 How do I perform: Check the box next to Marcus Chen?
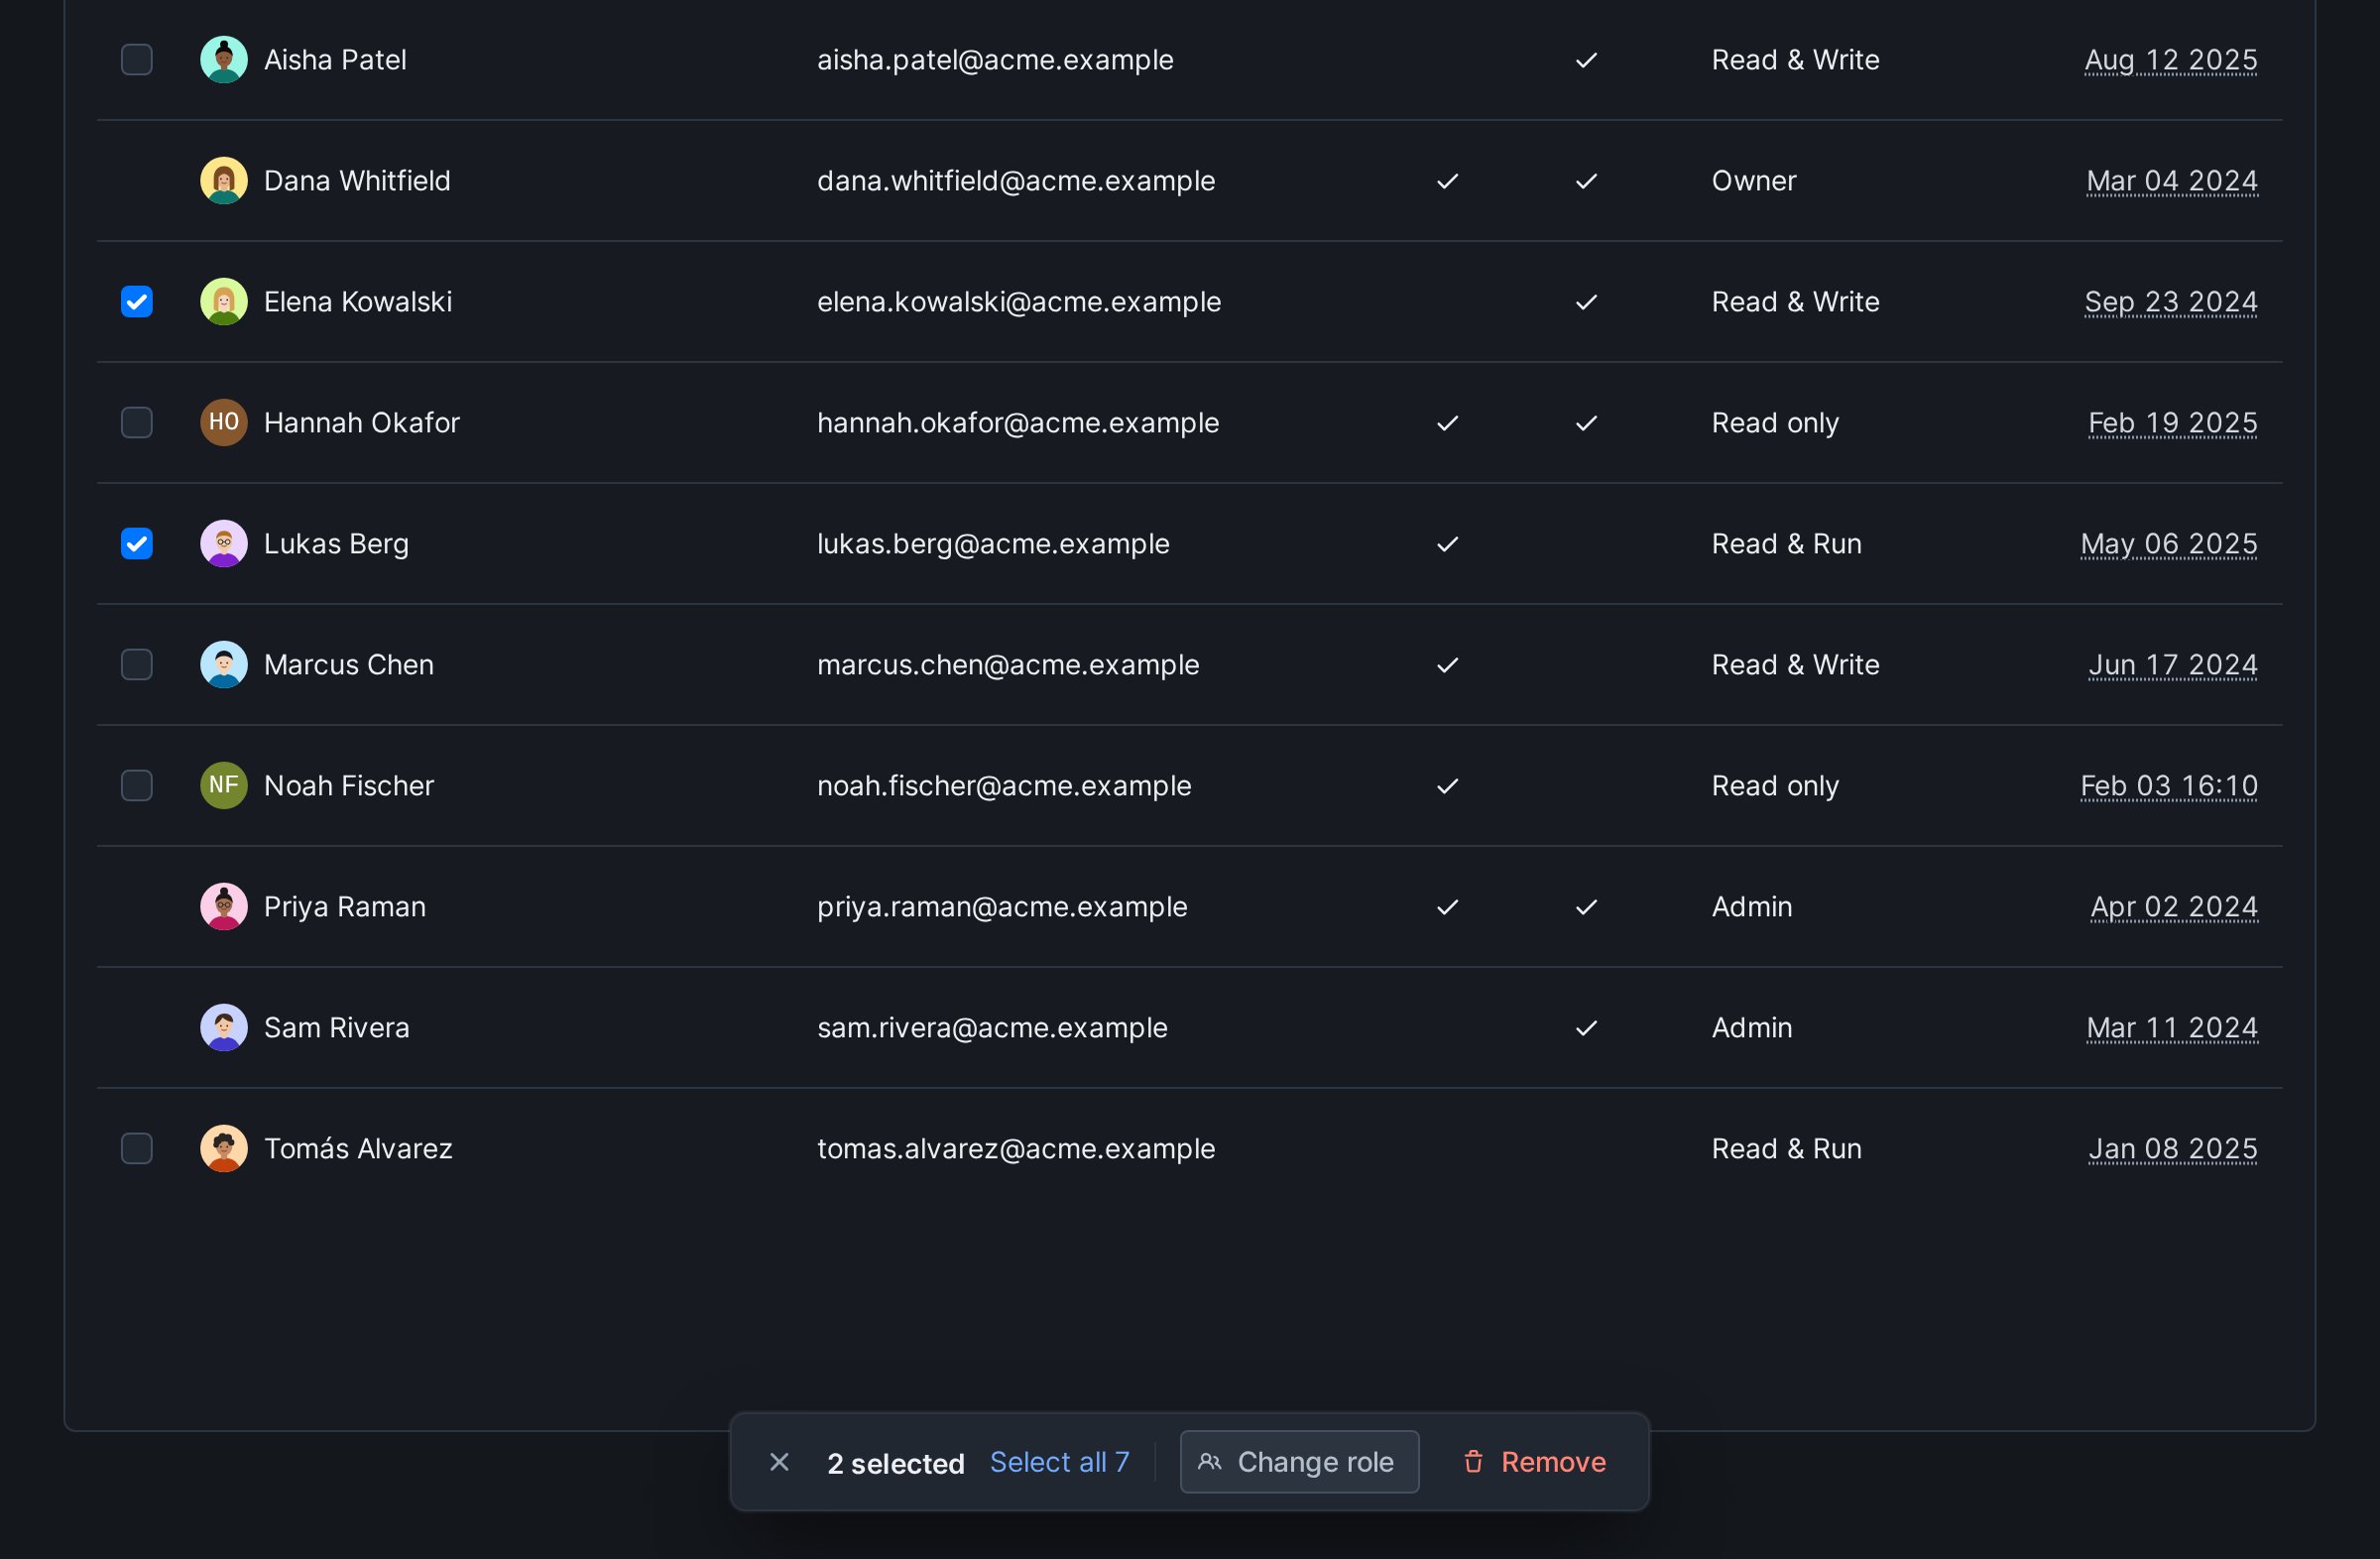point(137,665)
